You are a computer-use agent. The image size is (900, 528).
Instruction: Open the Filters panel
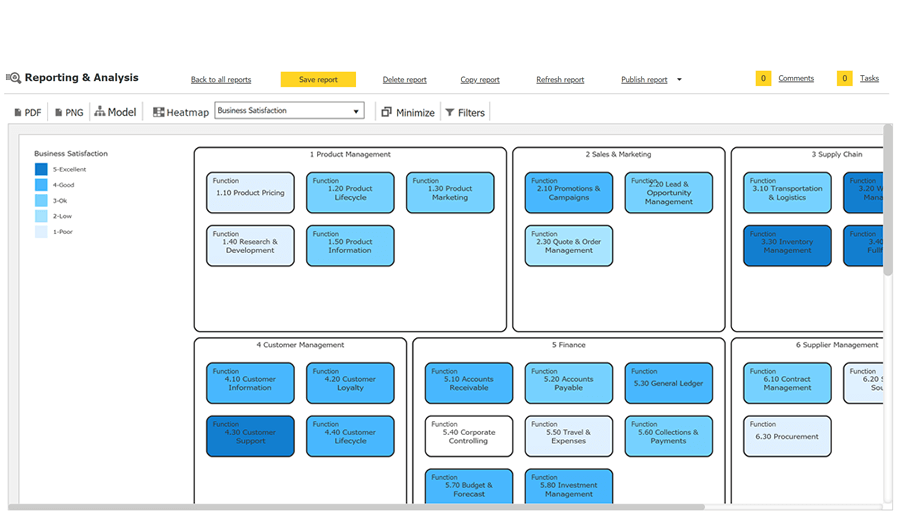coord(465,113)
